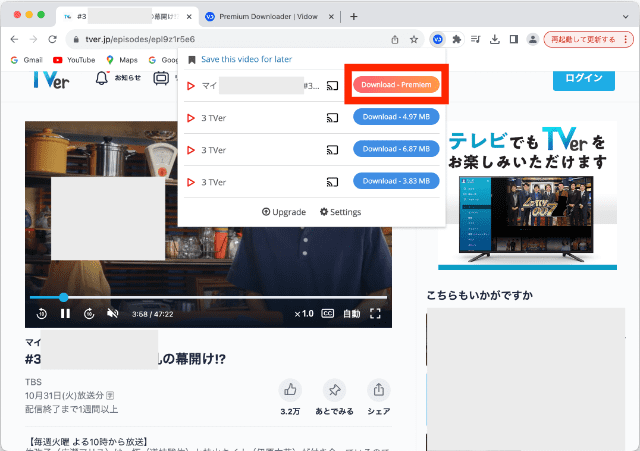Click Upgrade in the Vidow popup
Viewport: 640px width, 451px height.
point(284,212)
